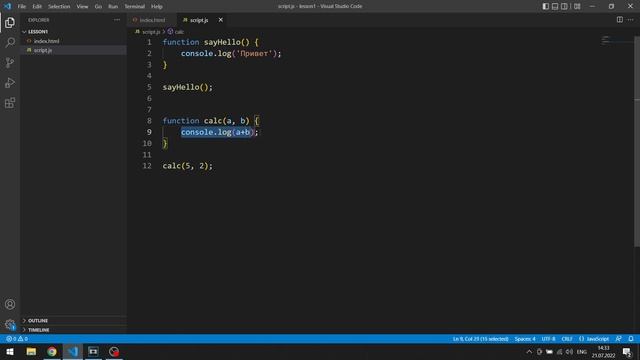Open the Go menu
The height and width of the screenshot is (360, 640).
click(x=98, y=6)
